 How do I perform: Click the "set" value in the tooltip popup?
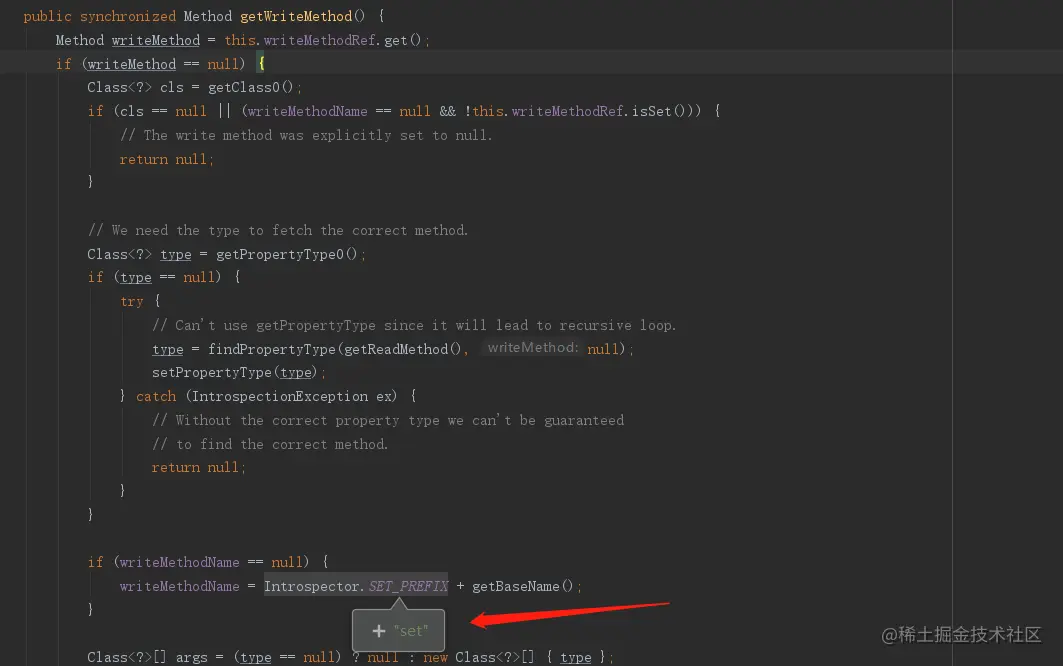411,631
